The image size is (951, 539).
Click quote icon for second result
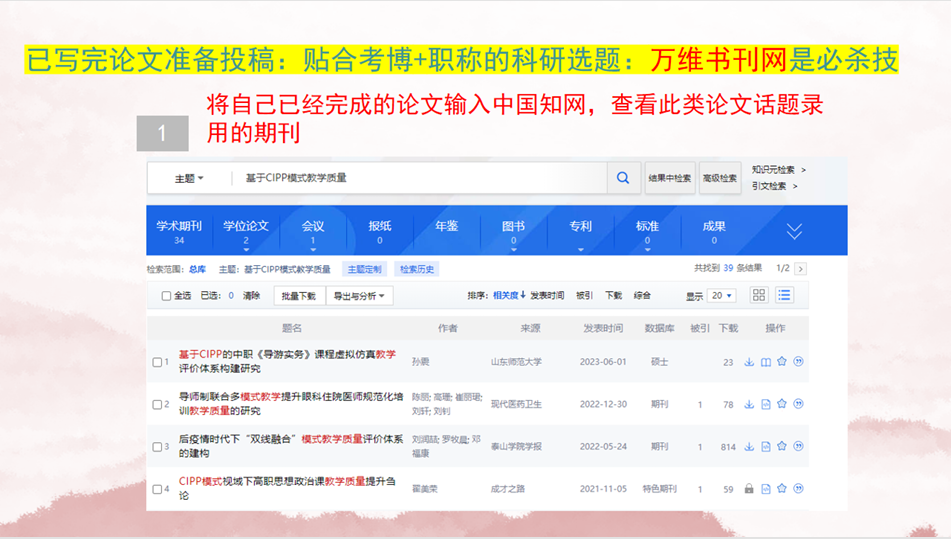pos(798,404)
